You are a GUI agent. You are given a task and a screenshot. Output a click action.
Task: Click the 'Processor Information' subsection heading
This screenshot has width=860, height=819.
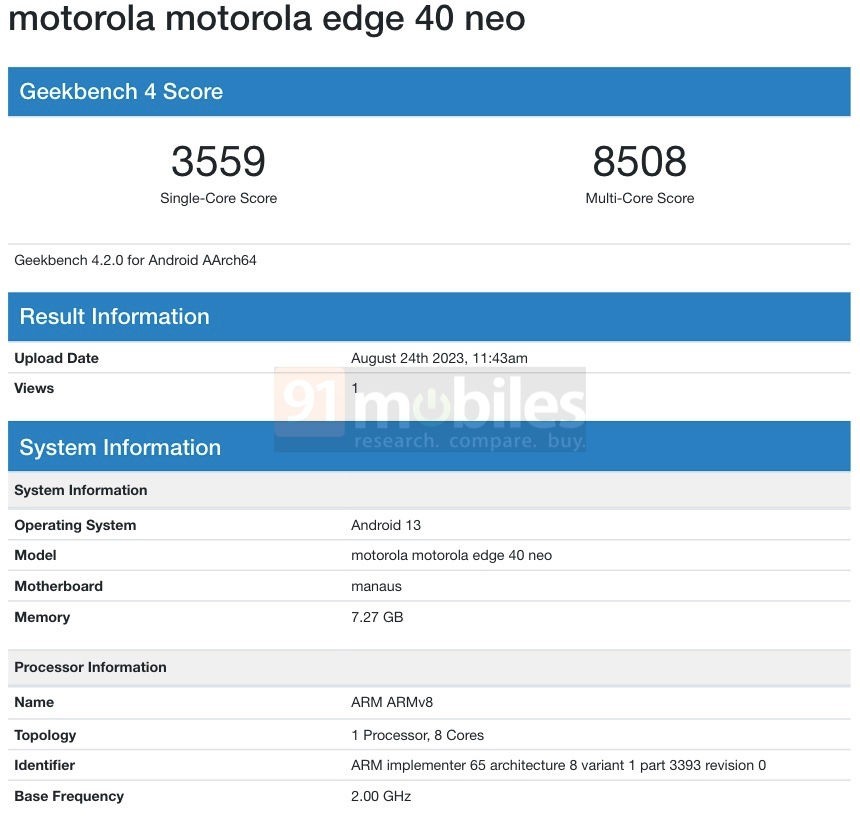90,667
